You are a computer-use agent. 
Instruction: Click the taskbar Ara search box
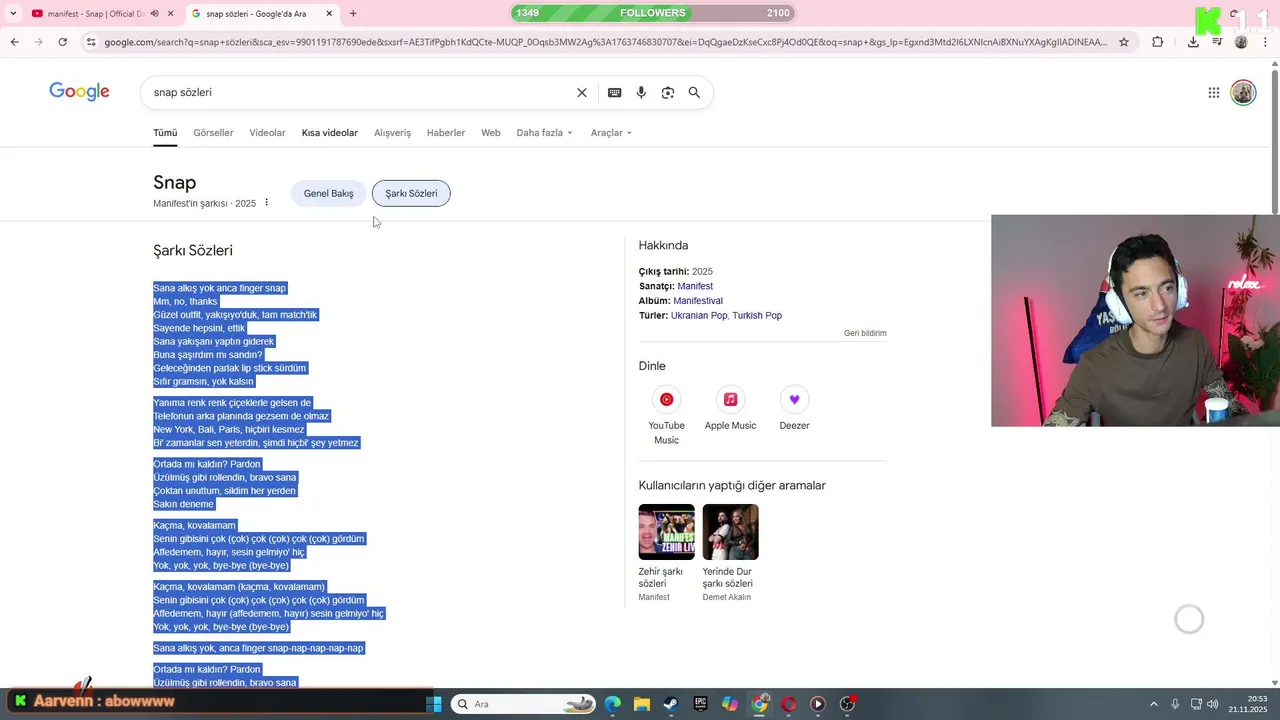pos(523,704)
